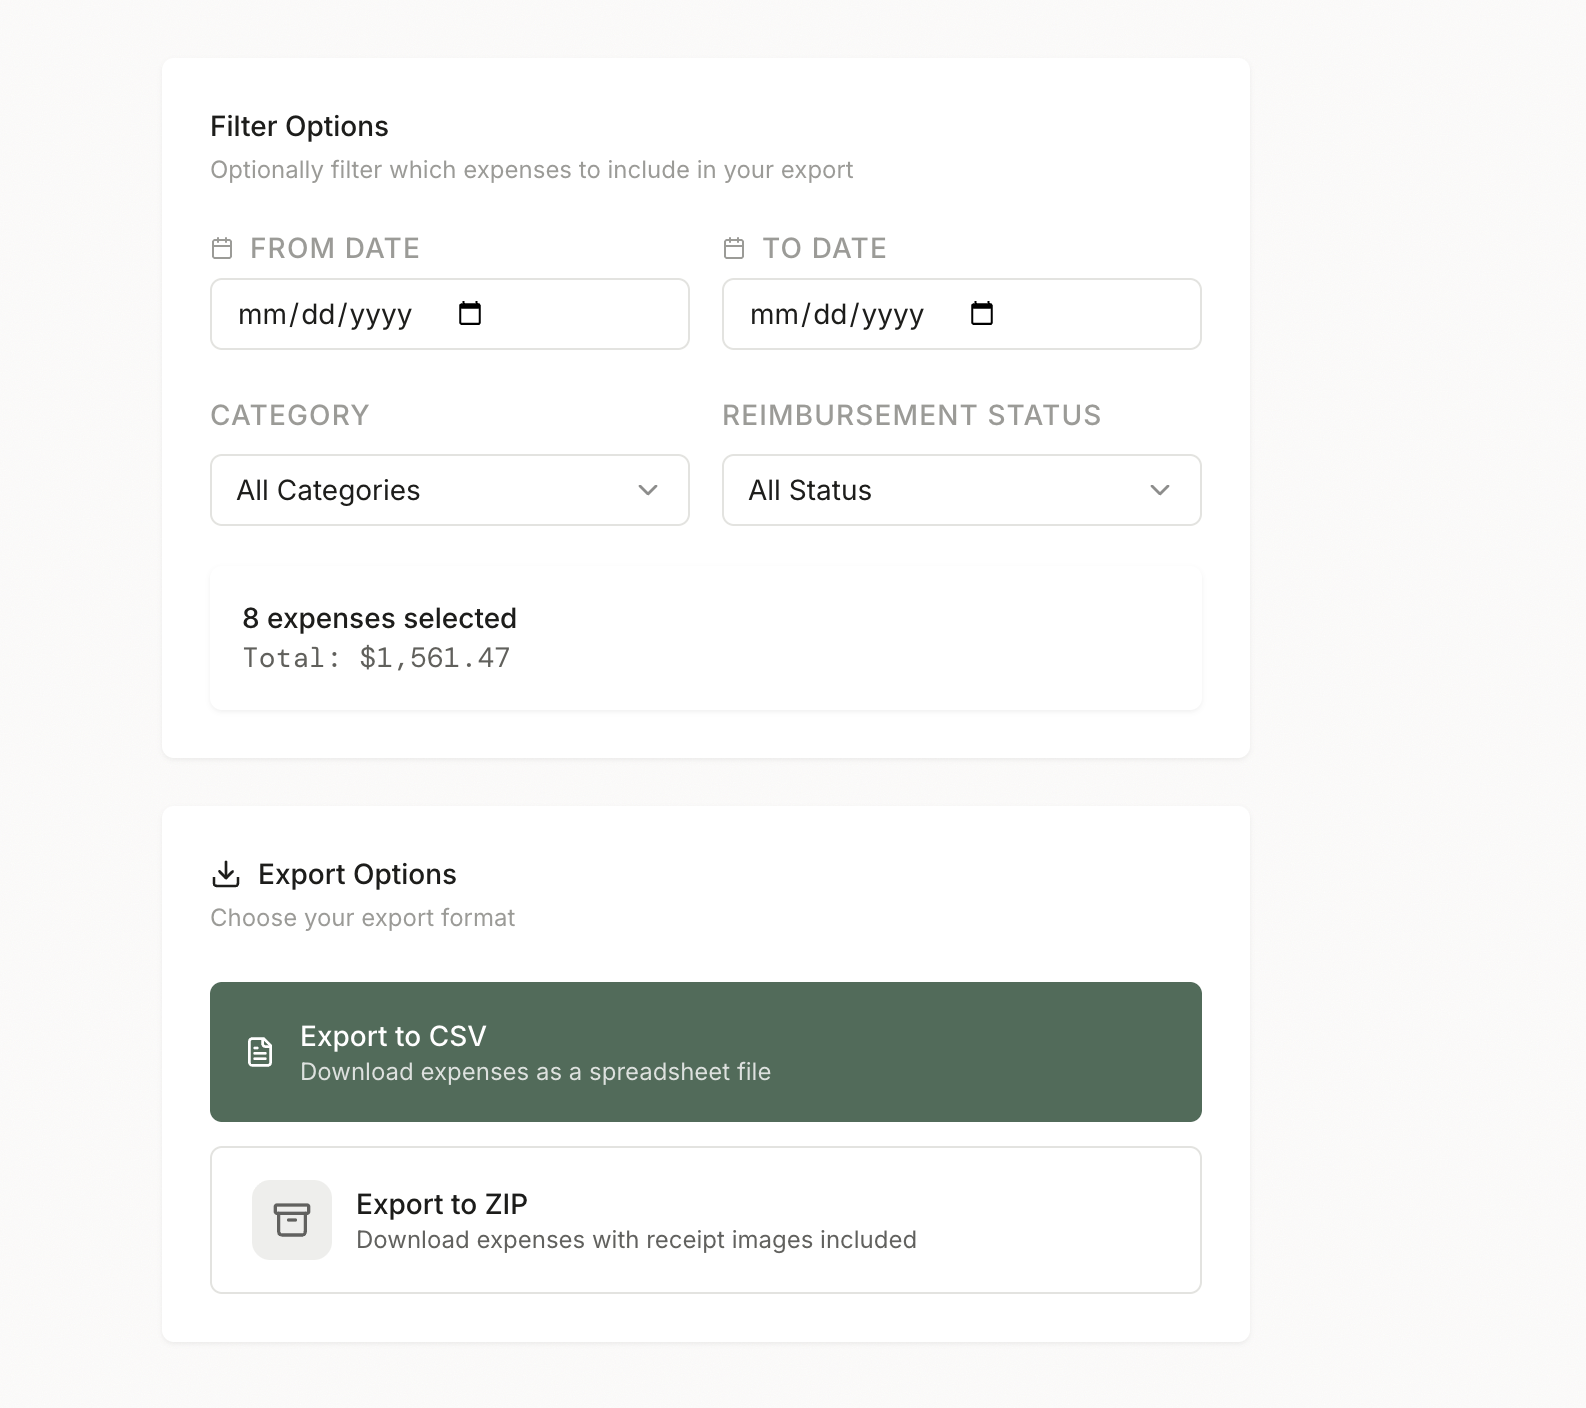Open the All Categories dropdown
The height and width of the screenshot is (1408, 1586).
(449, 490)
